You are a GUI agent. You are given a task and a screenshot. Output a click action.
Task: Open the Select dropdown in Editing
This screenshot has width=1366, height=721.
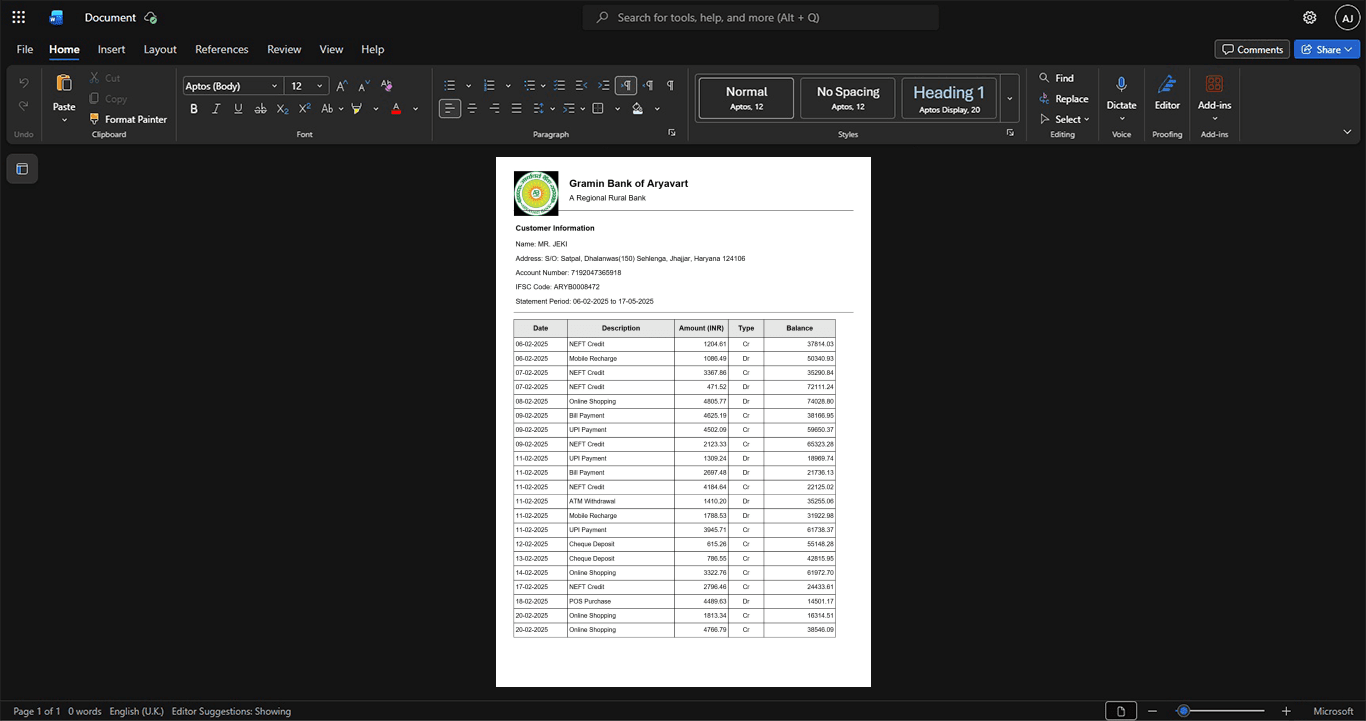pyautogui.click(x=1065, y=119)
